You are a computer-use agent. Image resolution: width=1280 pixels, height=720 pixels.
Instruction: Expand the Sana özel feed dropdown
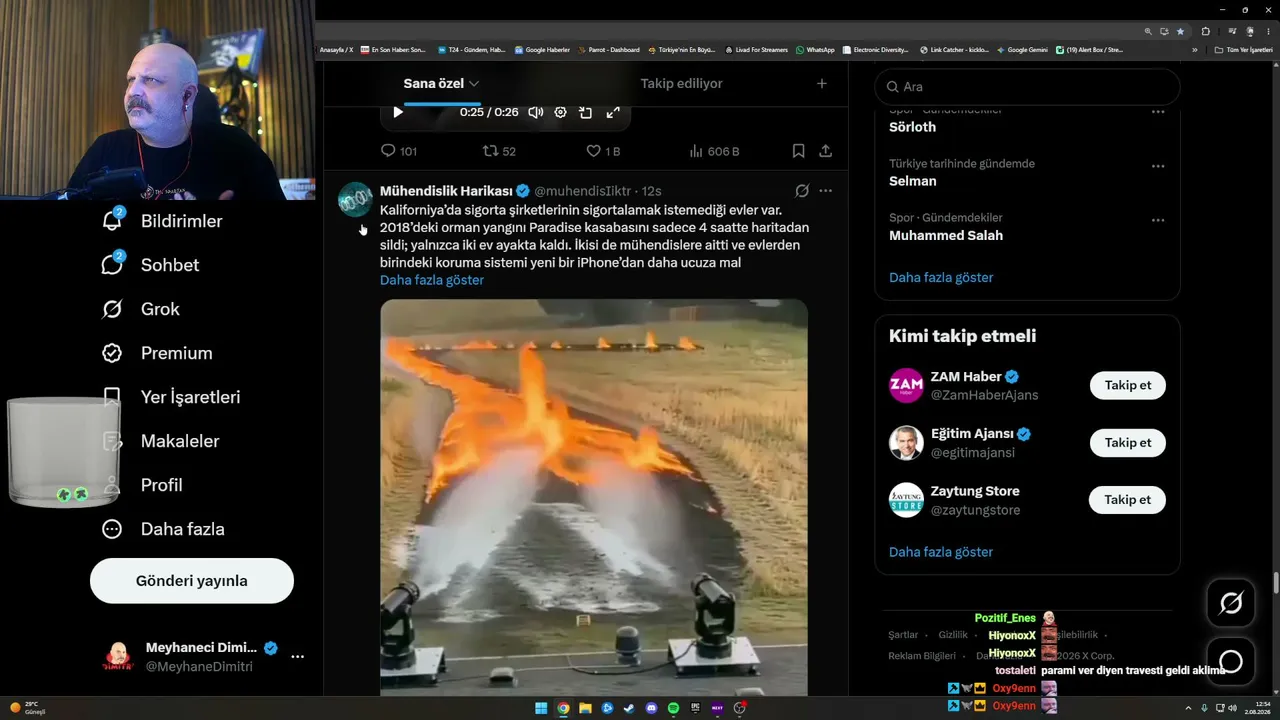[x=474, y=84]
